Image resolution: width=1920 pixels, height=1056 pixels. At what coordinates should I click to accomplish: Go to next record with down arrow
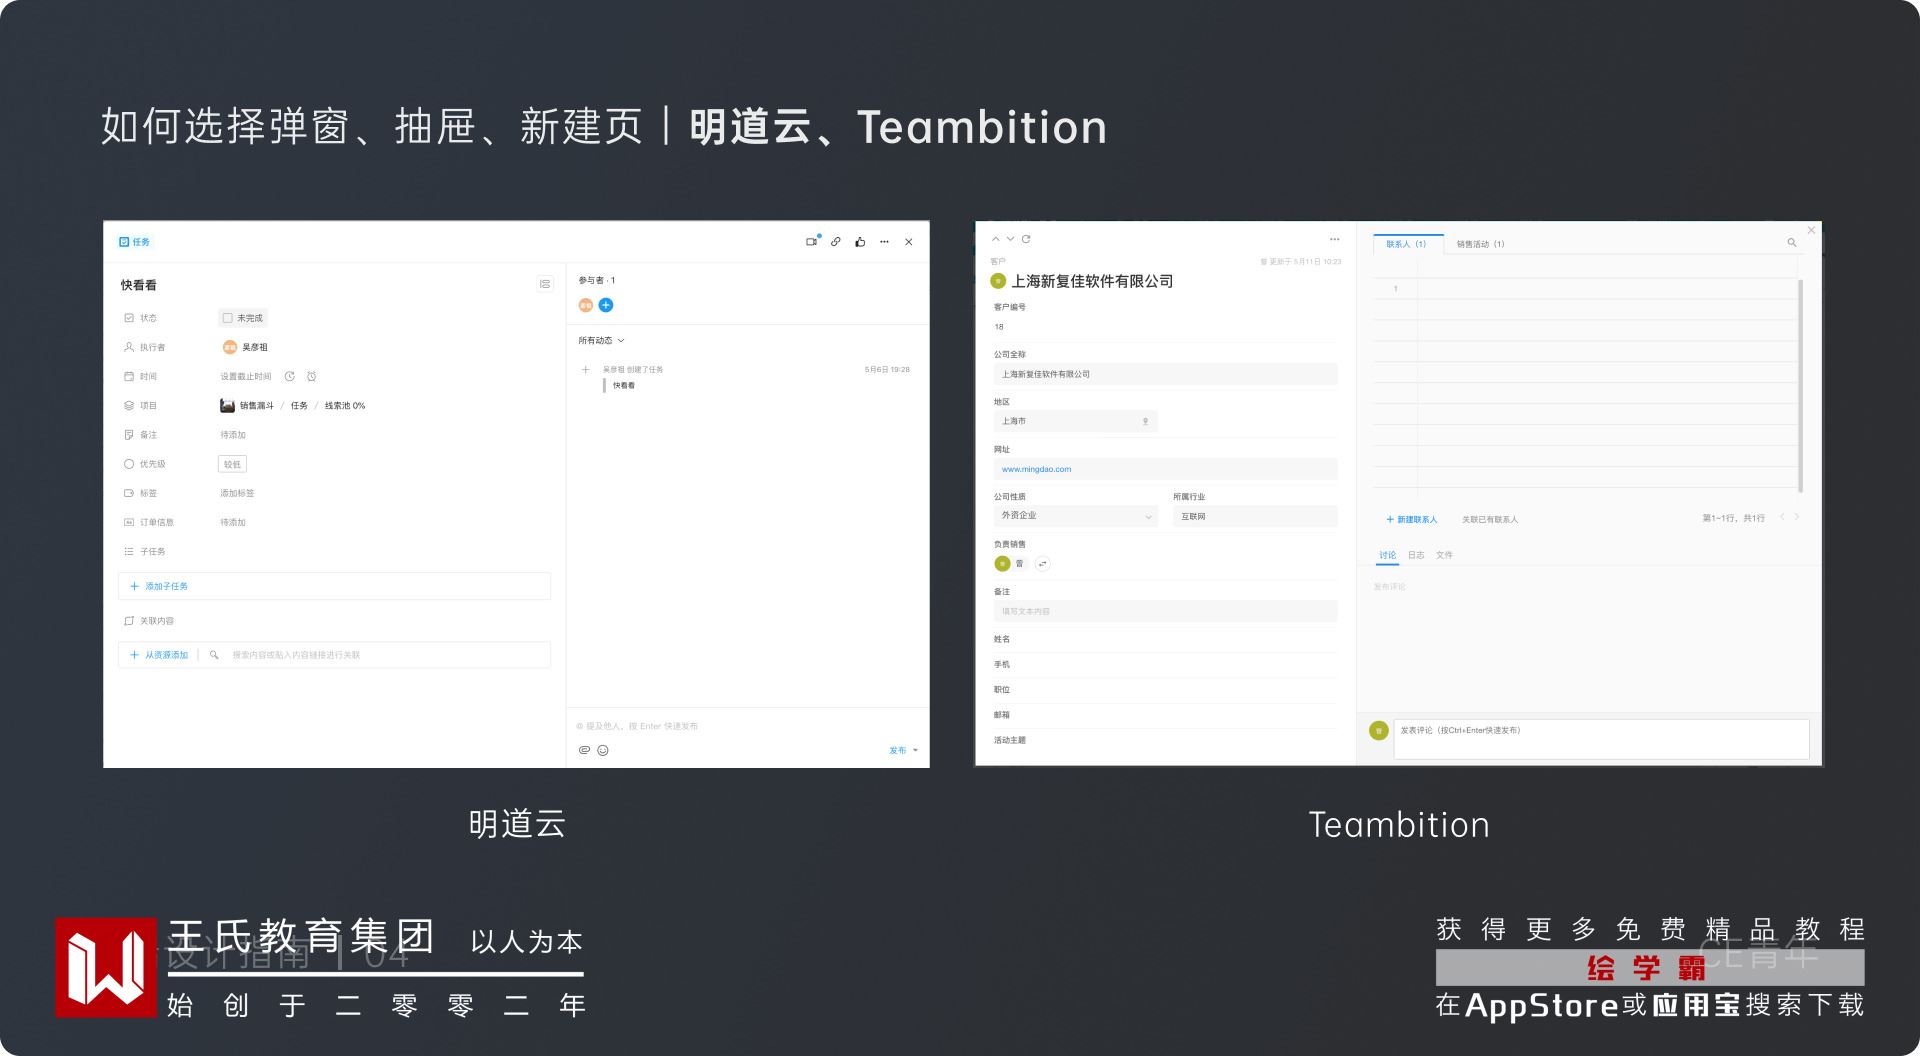1011,239
